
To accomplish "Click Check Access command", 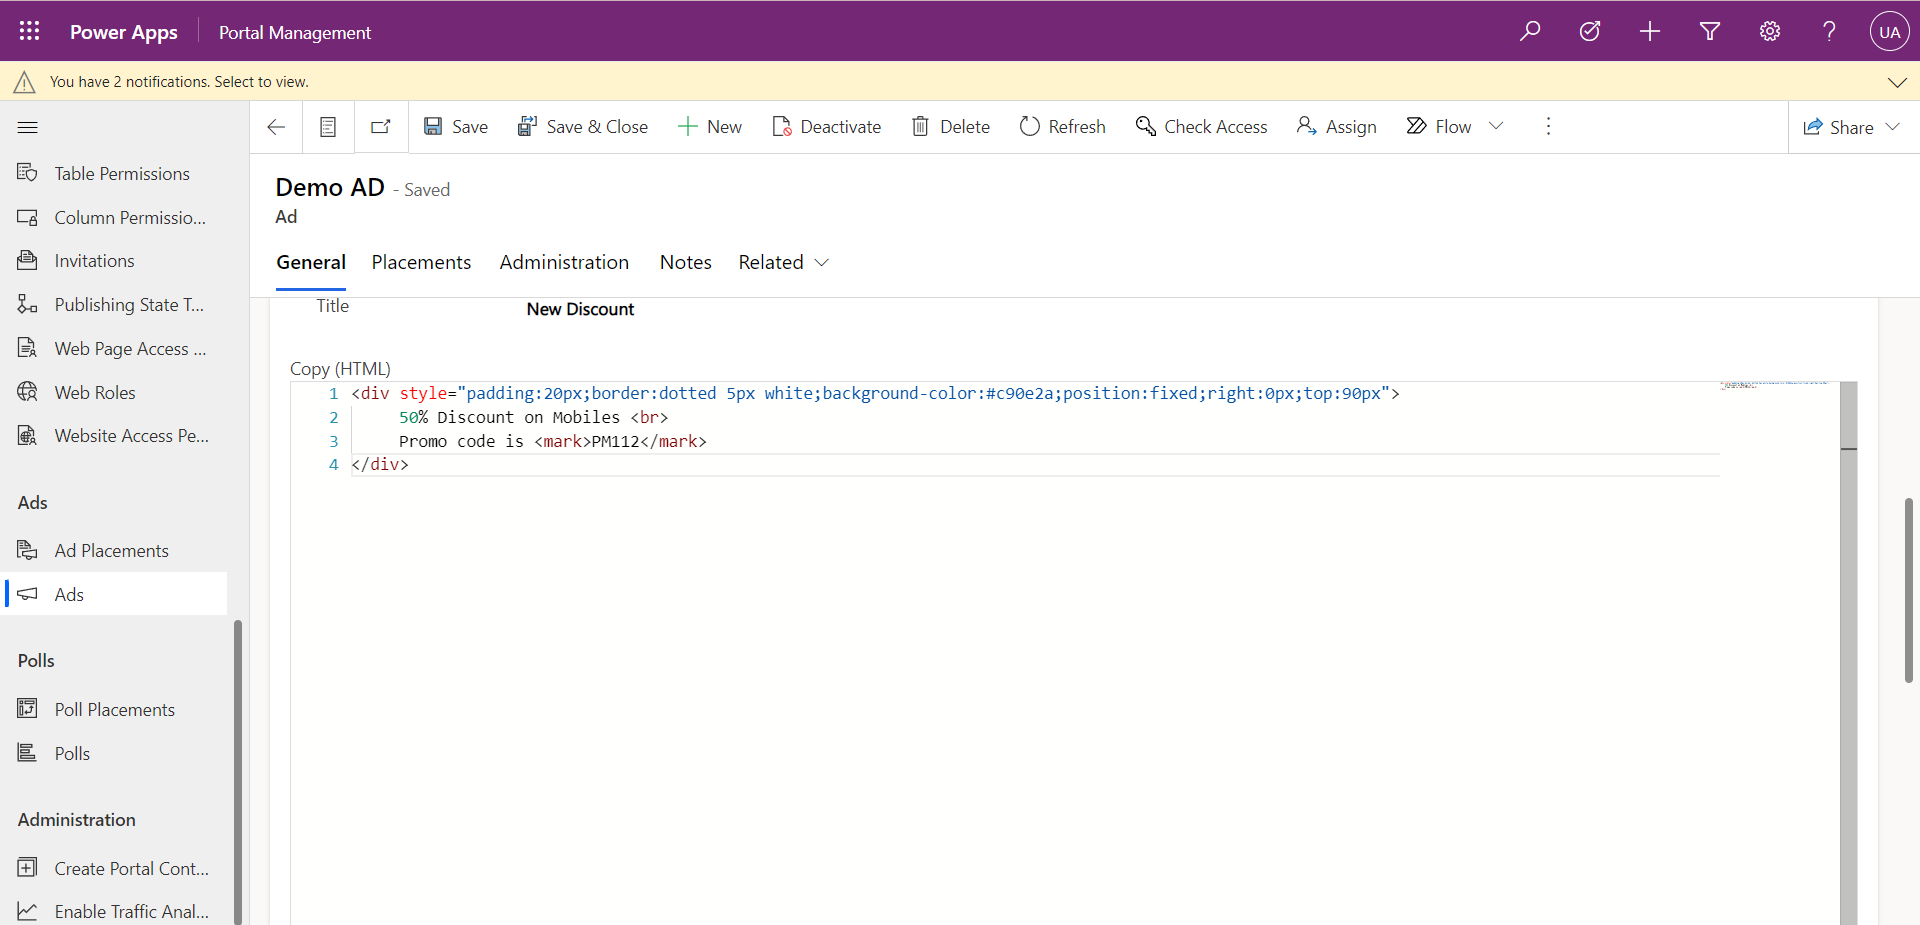I will [1201, 127].
